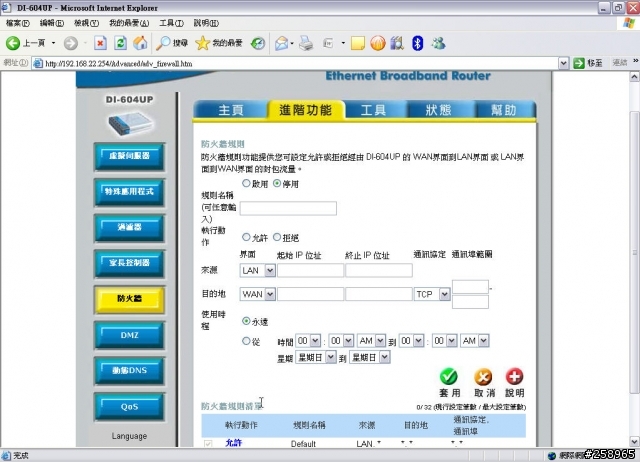Open the File (檔案) menu

pyautogui.click(x=18, y=23)
